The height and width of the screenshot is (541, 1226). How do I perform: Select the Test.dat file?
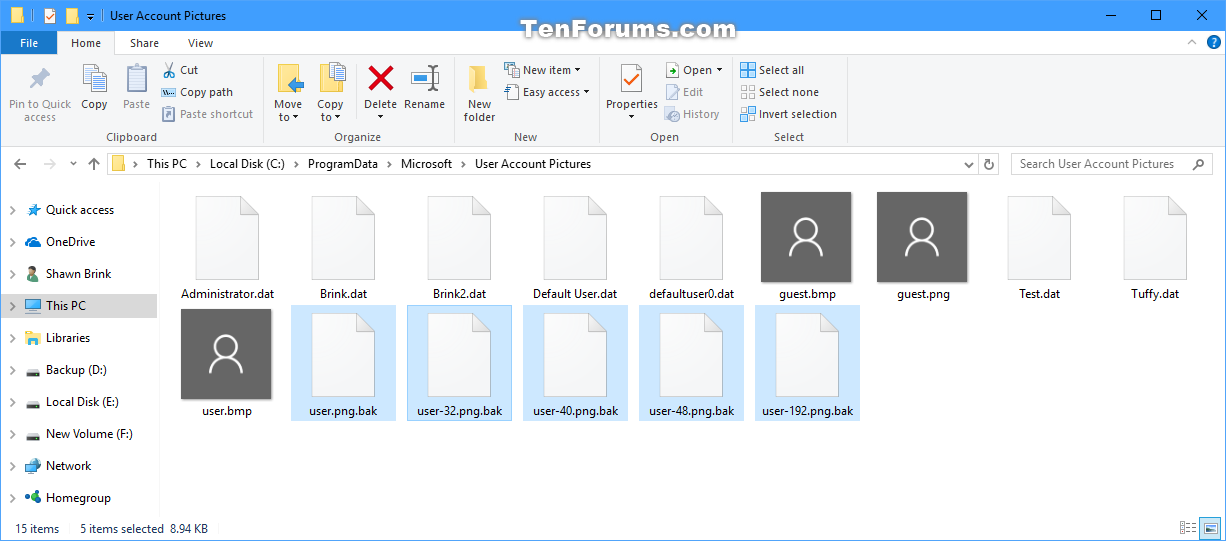coord(1039,247)
